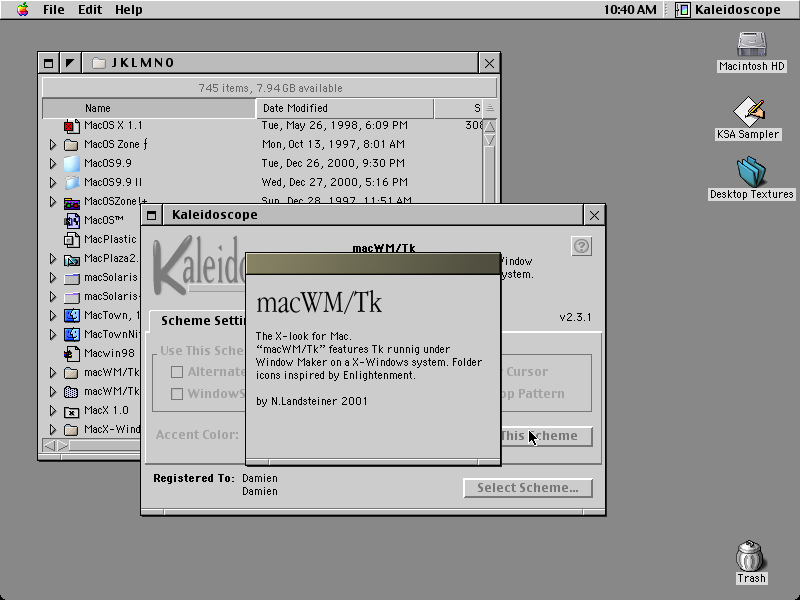This screenshot has height=600, width=800.
Task: Toggle the Alternate checkbox
Action: pos(177,372)
